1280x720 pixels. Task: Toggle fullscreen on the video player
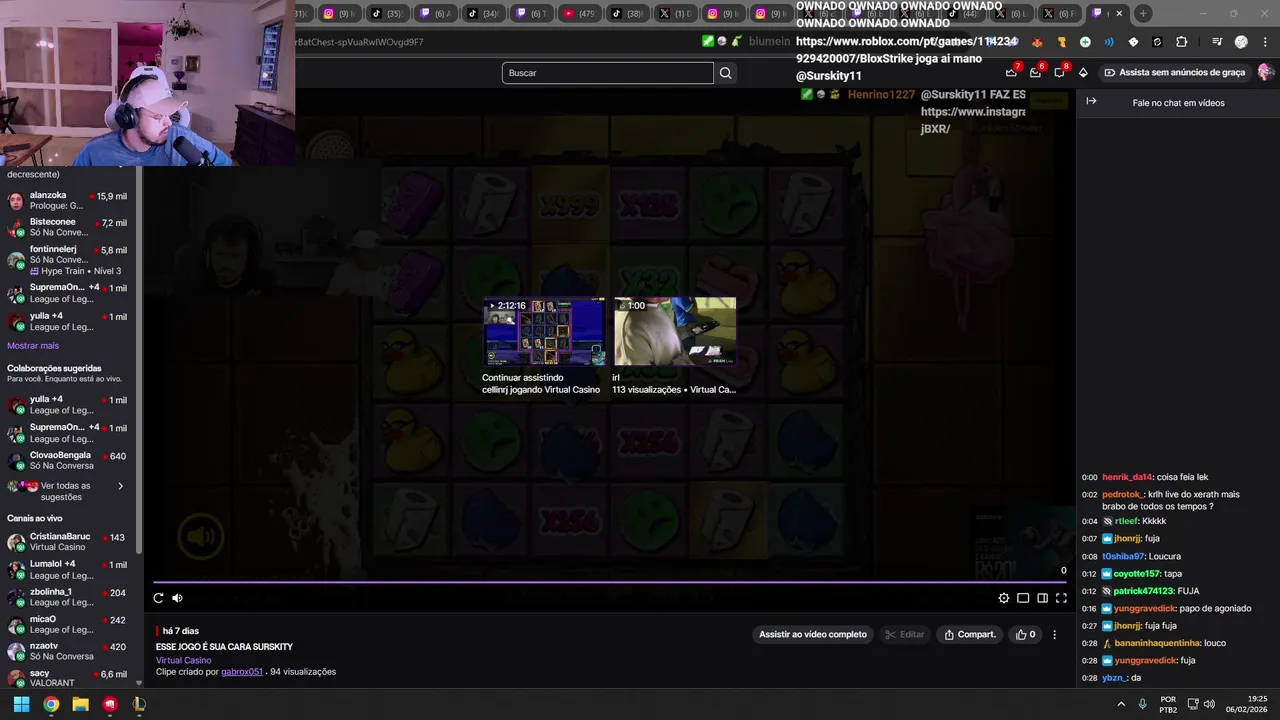tap(1061, 598)
